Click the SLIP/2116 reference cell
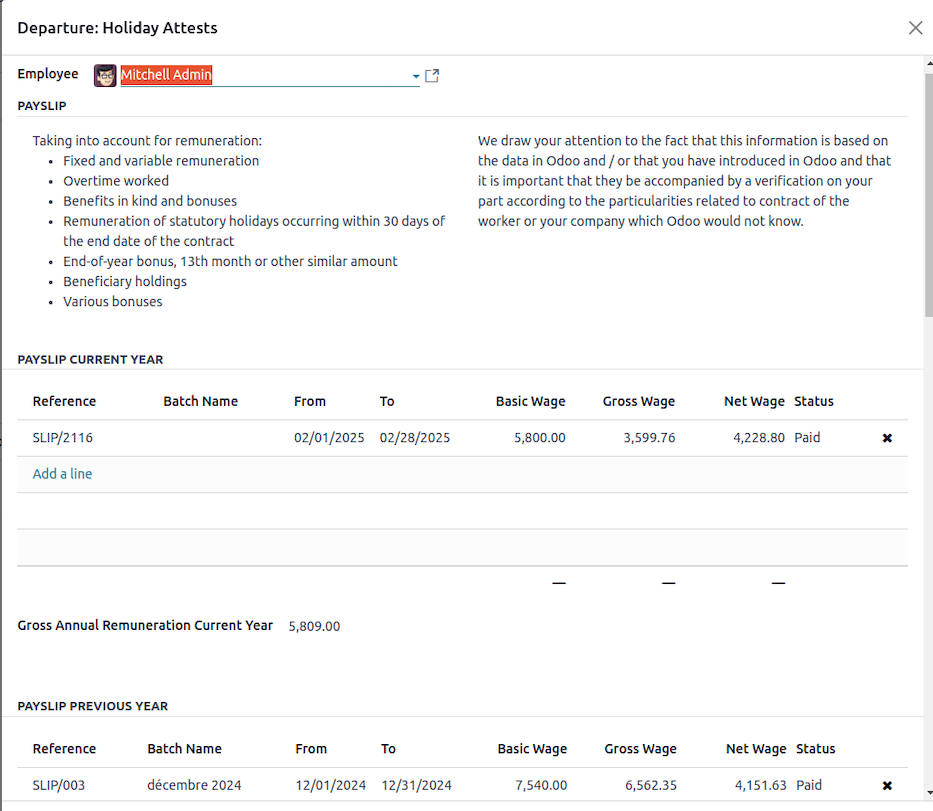The image size is (933, 811). click(x=64, y=437)
